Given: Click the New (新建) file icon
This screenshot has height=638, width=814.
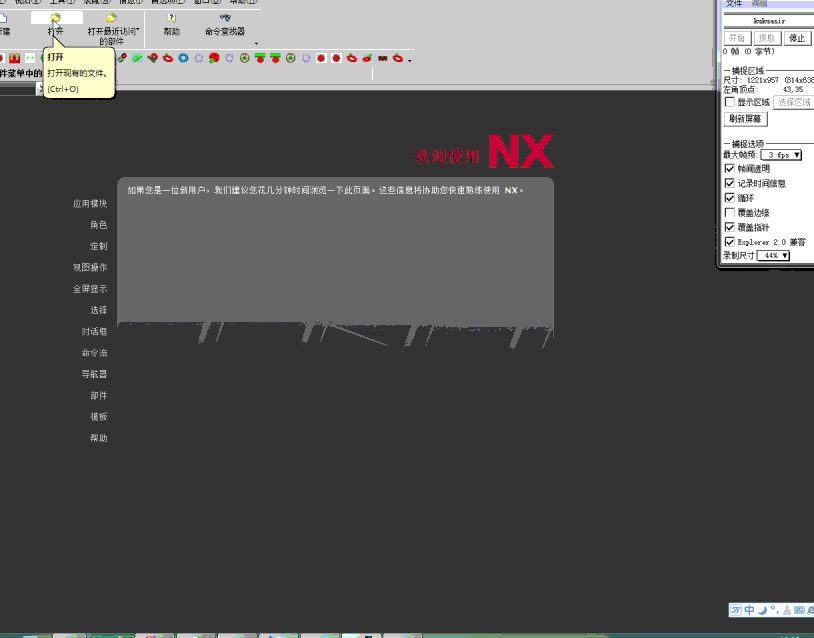Looking at the screenshot, I should coord(3,19).
